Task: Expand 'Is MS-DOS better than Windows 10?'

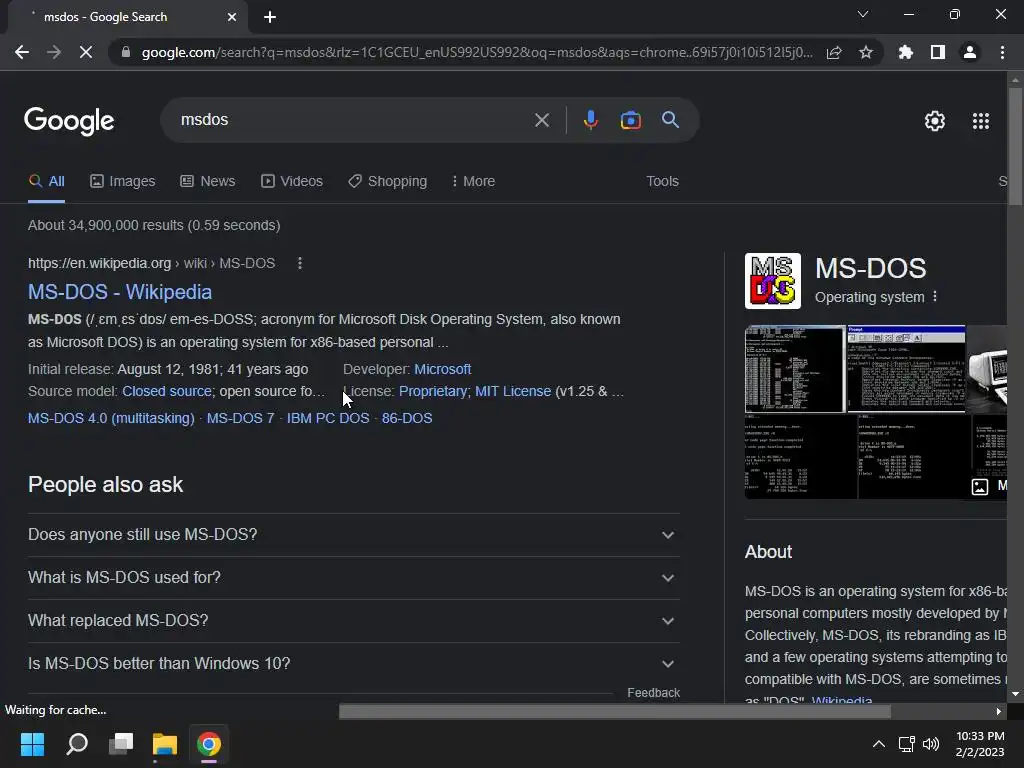Action: 353,664
